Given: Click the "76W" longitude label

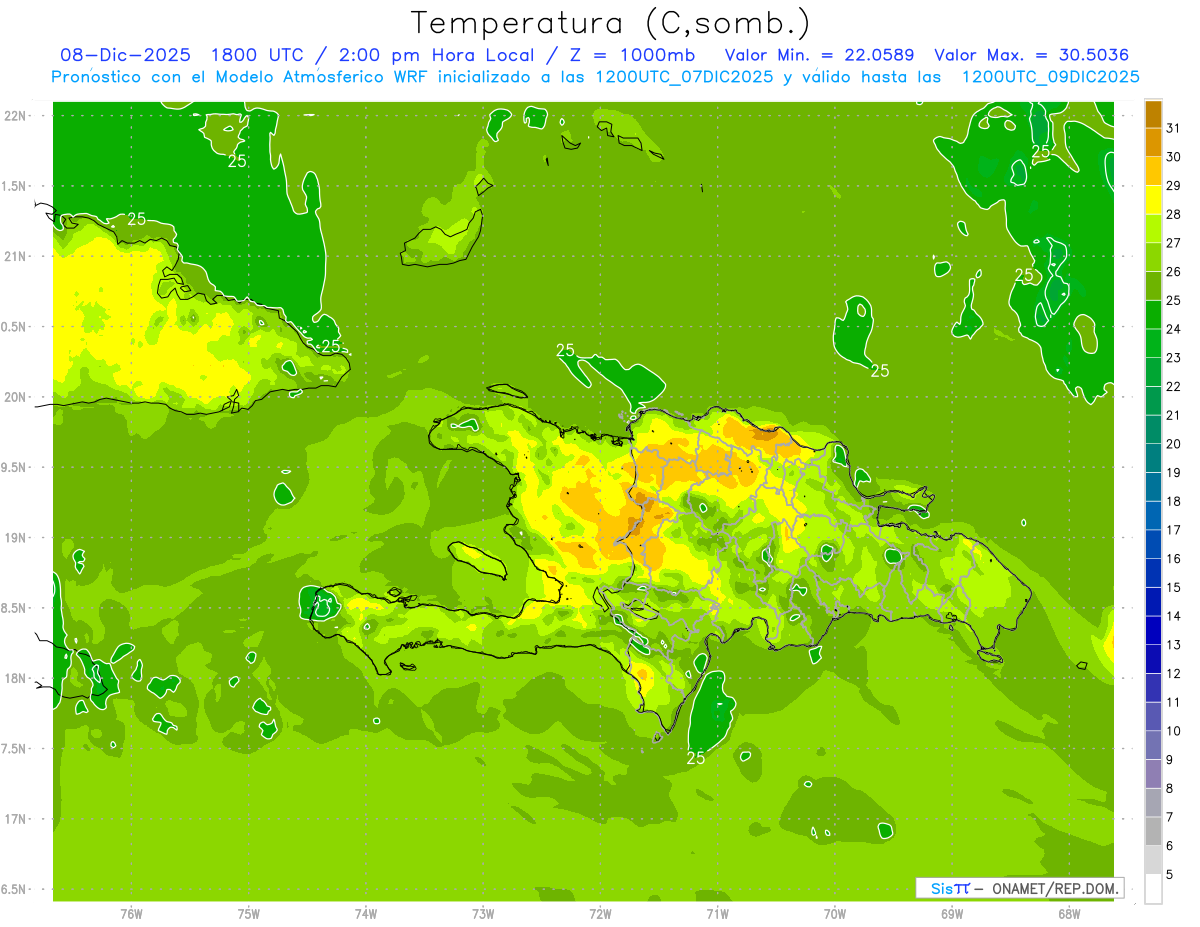Looking at the screenshot, I should [x=131, y=915].
